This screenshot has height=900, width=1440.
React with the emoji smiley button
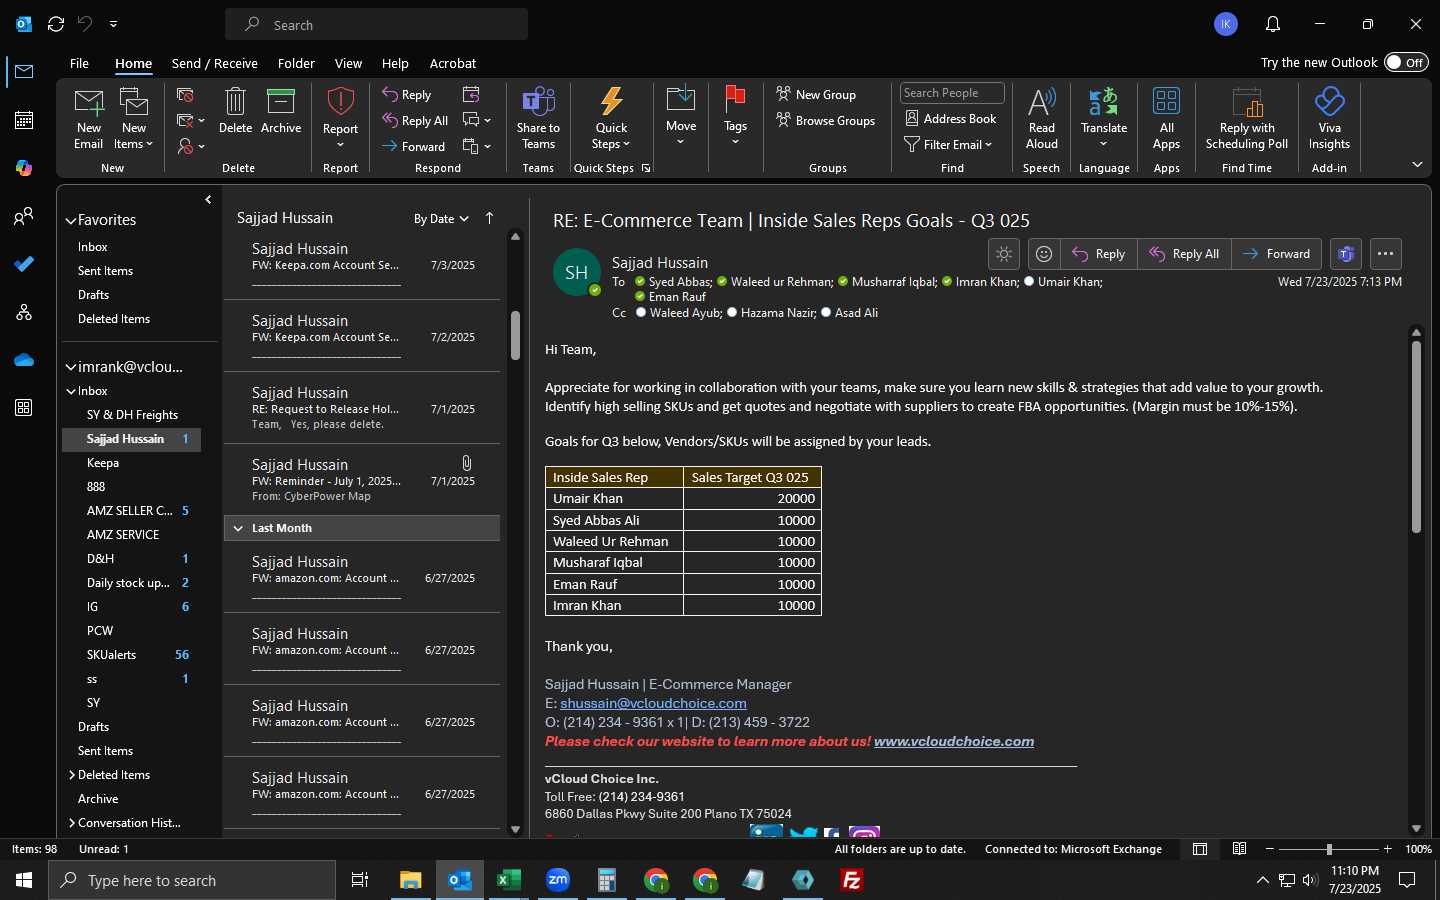[x=1044, y=254]
